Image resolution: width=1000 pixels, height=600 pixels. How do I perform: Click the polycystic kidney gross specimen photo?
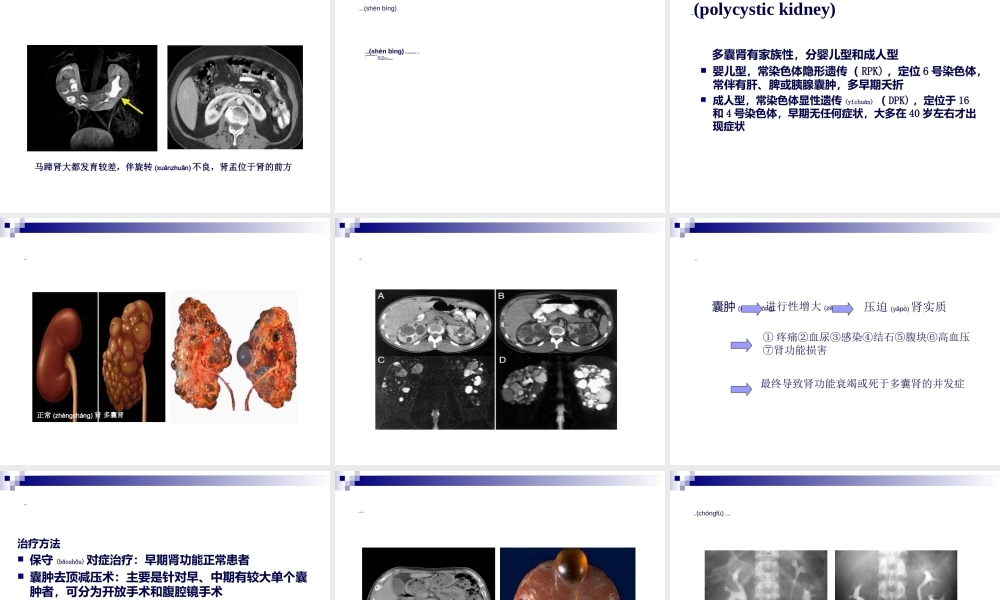(x=232, y=352)
